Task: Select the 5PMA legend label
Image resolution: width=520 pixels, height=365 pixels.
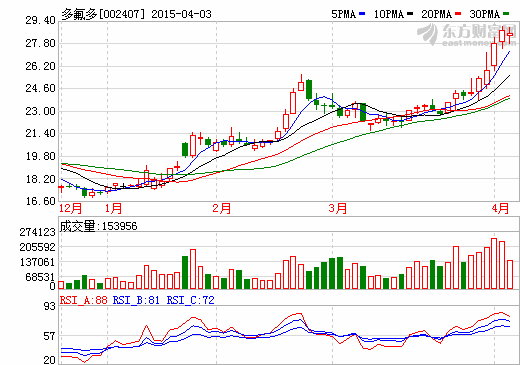Action: 344,14
